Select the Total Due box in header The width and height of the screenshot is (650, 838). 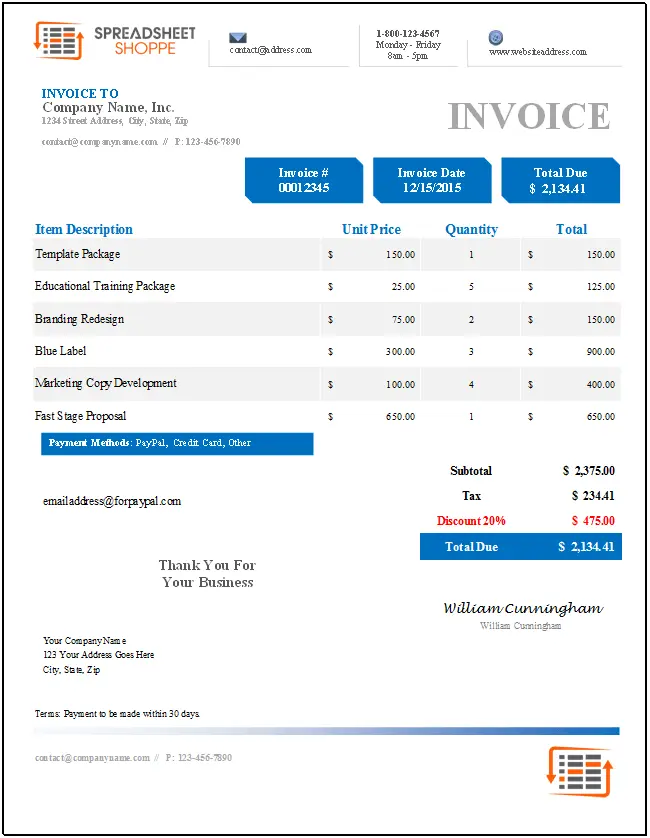point(560,180)
